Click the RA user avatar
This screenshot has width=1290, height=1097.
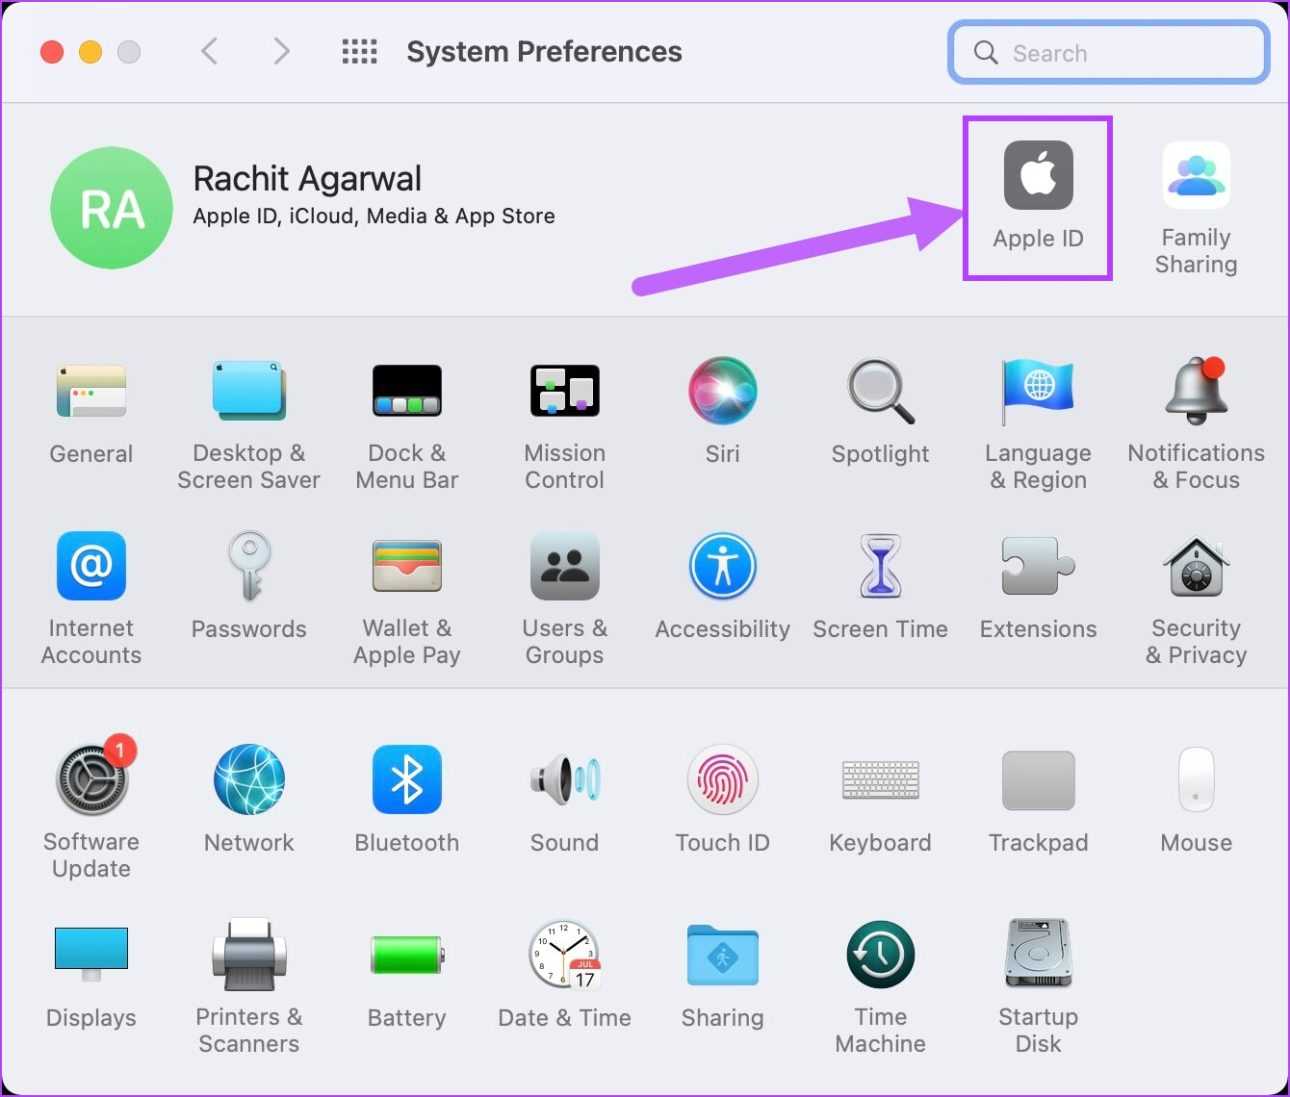point(111,208)
